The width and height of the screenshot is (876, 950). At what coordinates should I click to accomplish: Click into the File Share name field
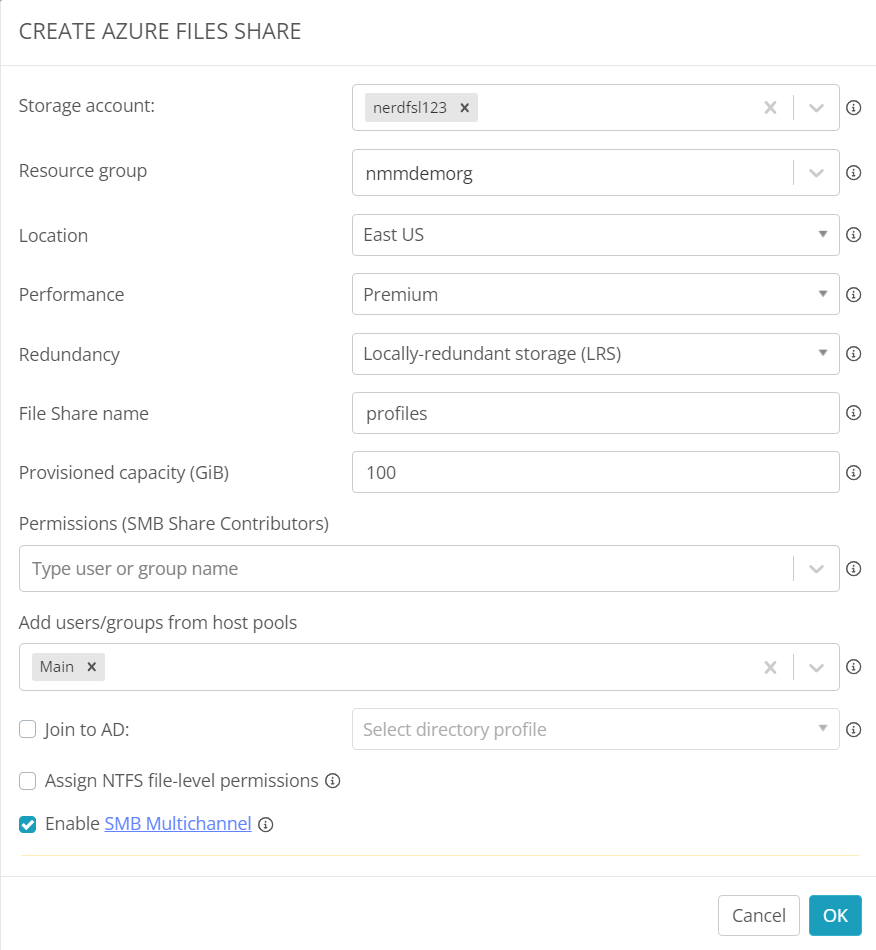point(596,413)
